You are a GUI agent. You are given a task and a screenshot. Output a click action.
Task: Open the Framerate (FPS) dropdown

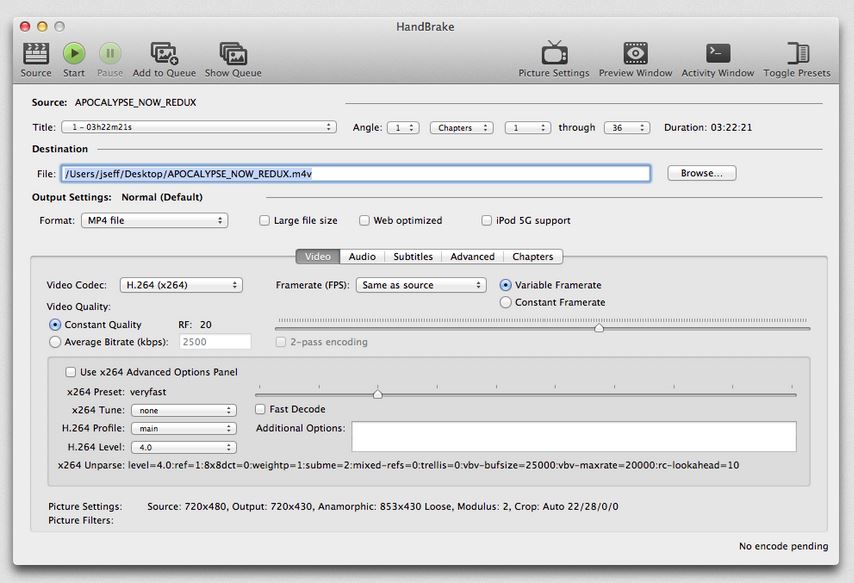[x=421, y=285]
